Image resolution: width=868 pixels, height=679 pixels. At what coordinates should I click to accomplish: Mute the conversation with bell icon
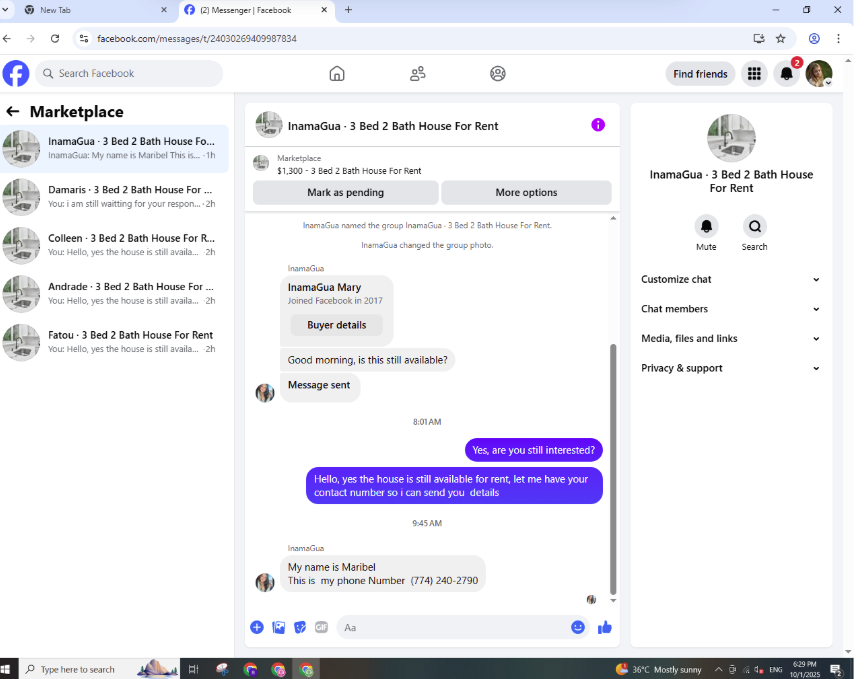click(706, 226)
